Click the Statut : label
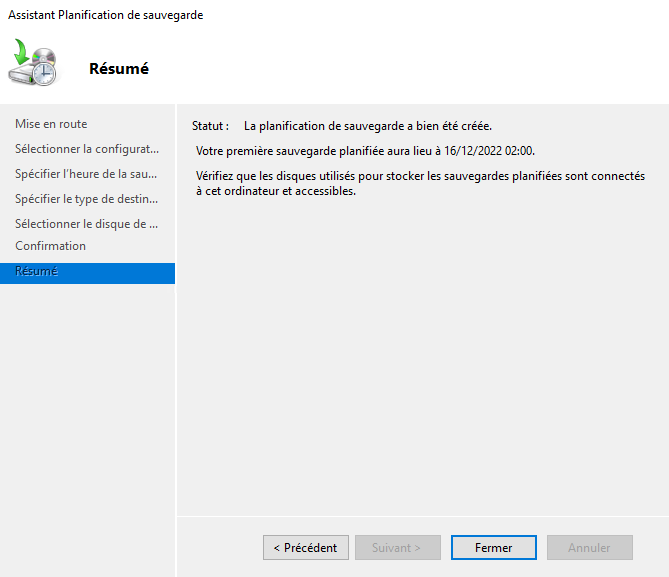The image size is (669, 577). 210,126
